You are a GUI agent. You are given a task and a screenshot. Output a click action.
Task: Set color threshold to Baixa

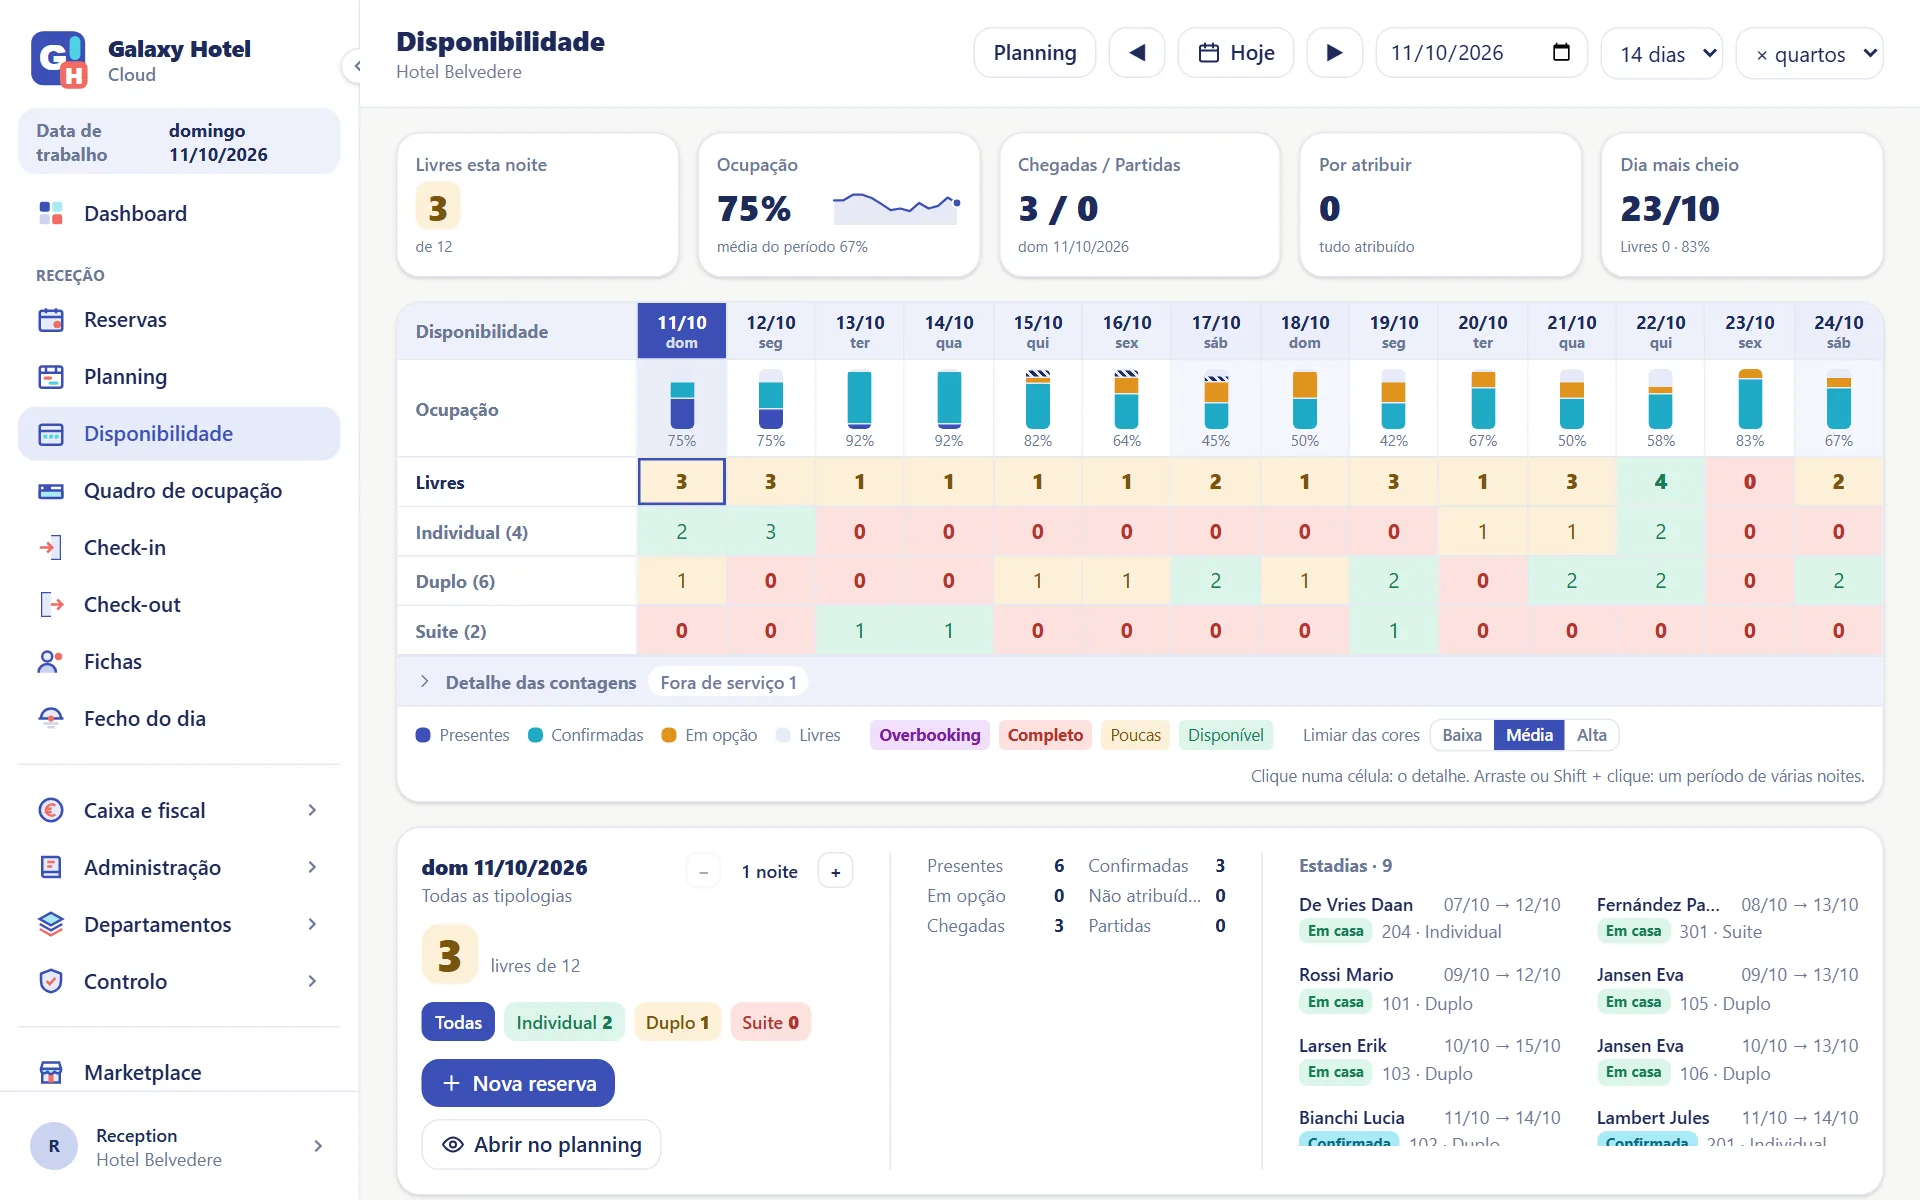click(1462, 735)
